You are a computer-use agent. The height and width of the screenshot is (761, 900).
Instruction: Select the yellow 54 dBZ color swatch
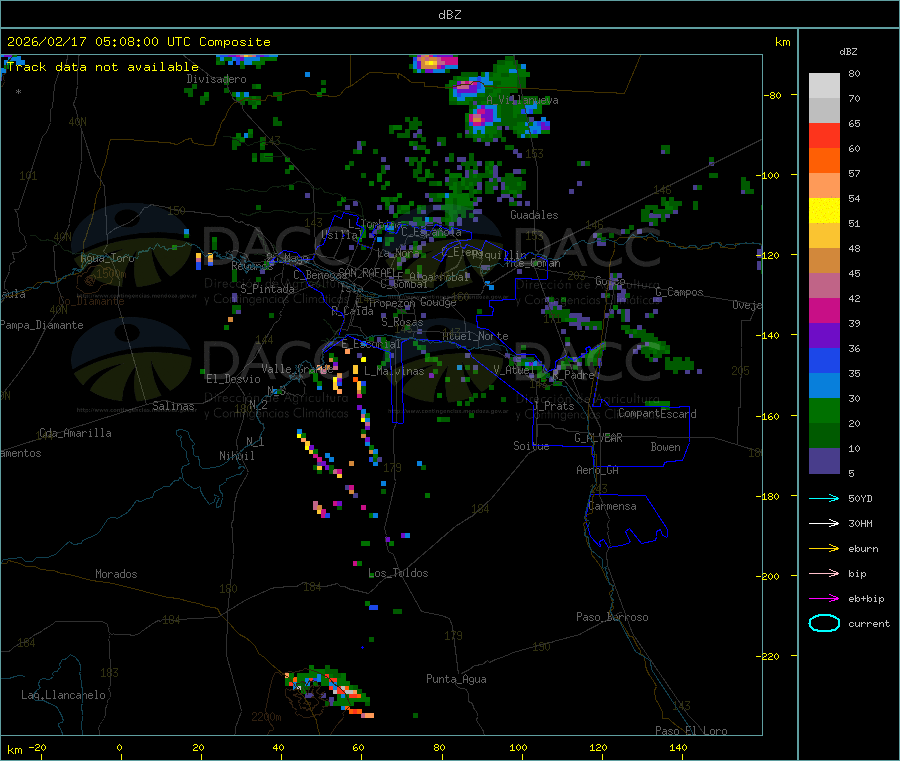tap(824, 211)
